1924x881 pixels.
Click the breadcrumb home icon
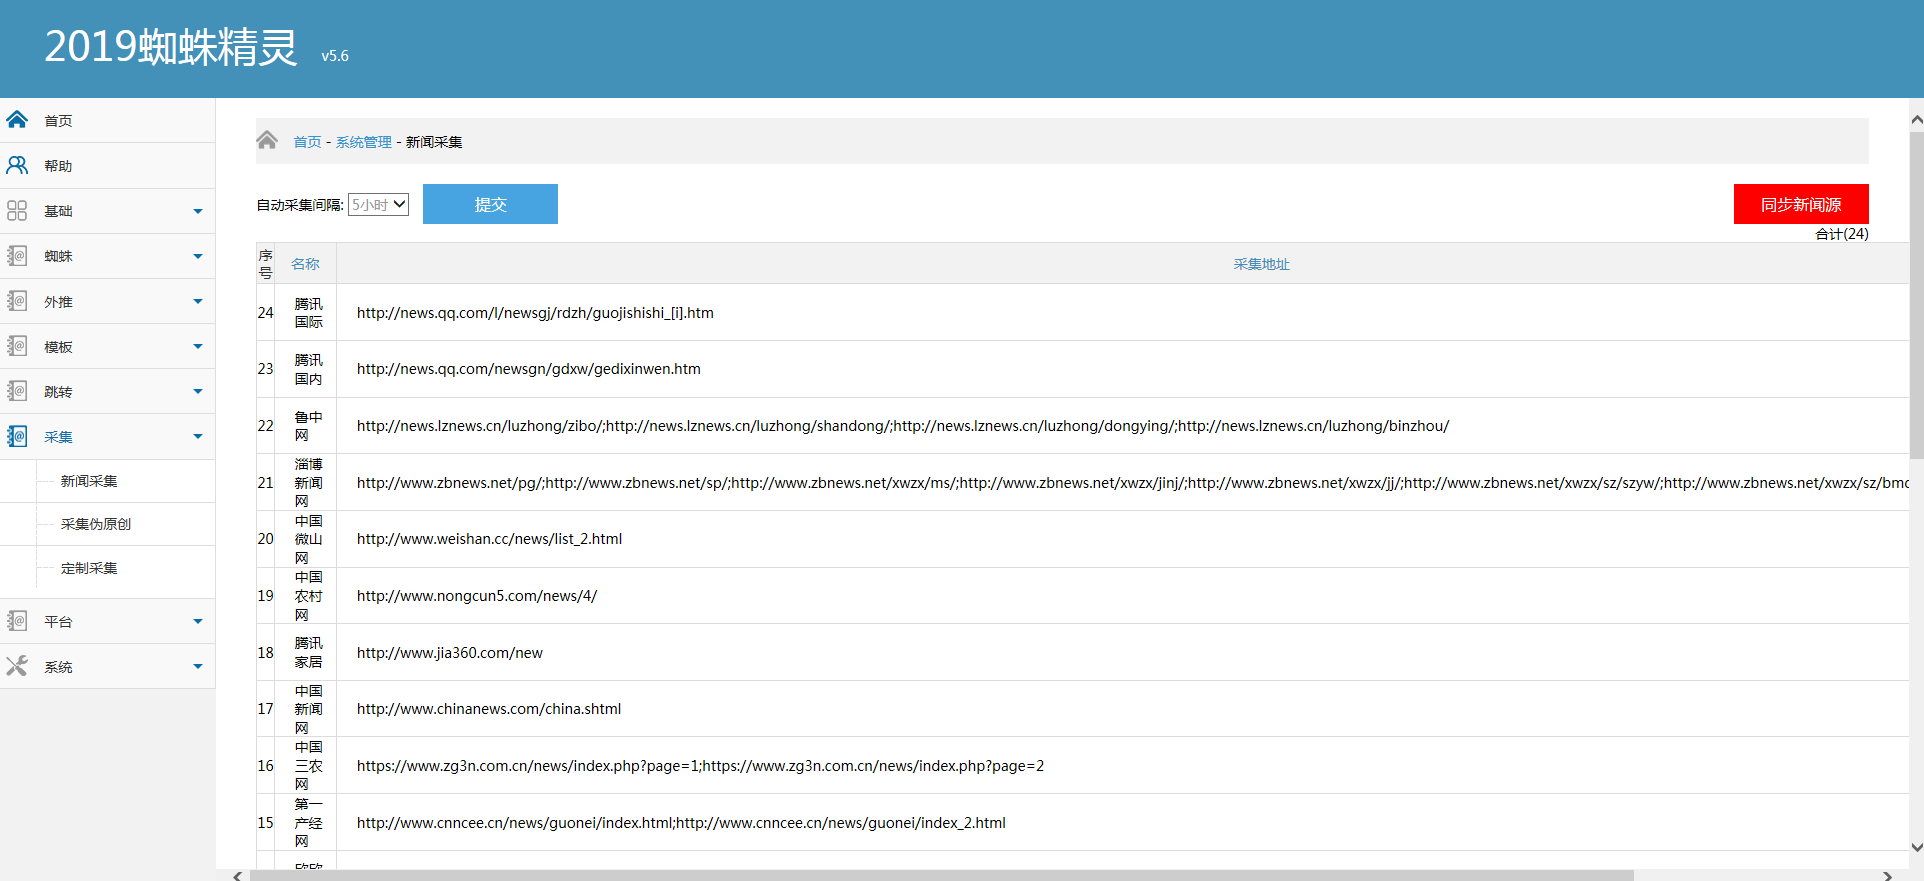point(267,140)
